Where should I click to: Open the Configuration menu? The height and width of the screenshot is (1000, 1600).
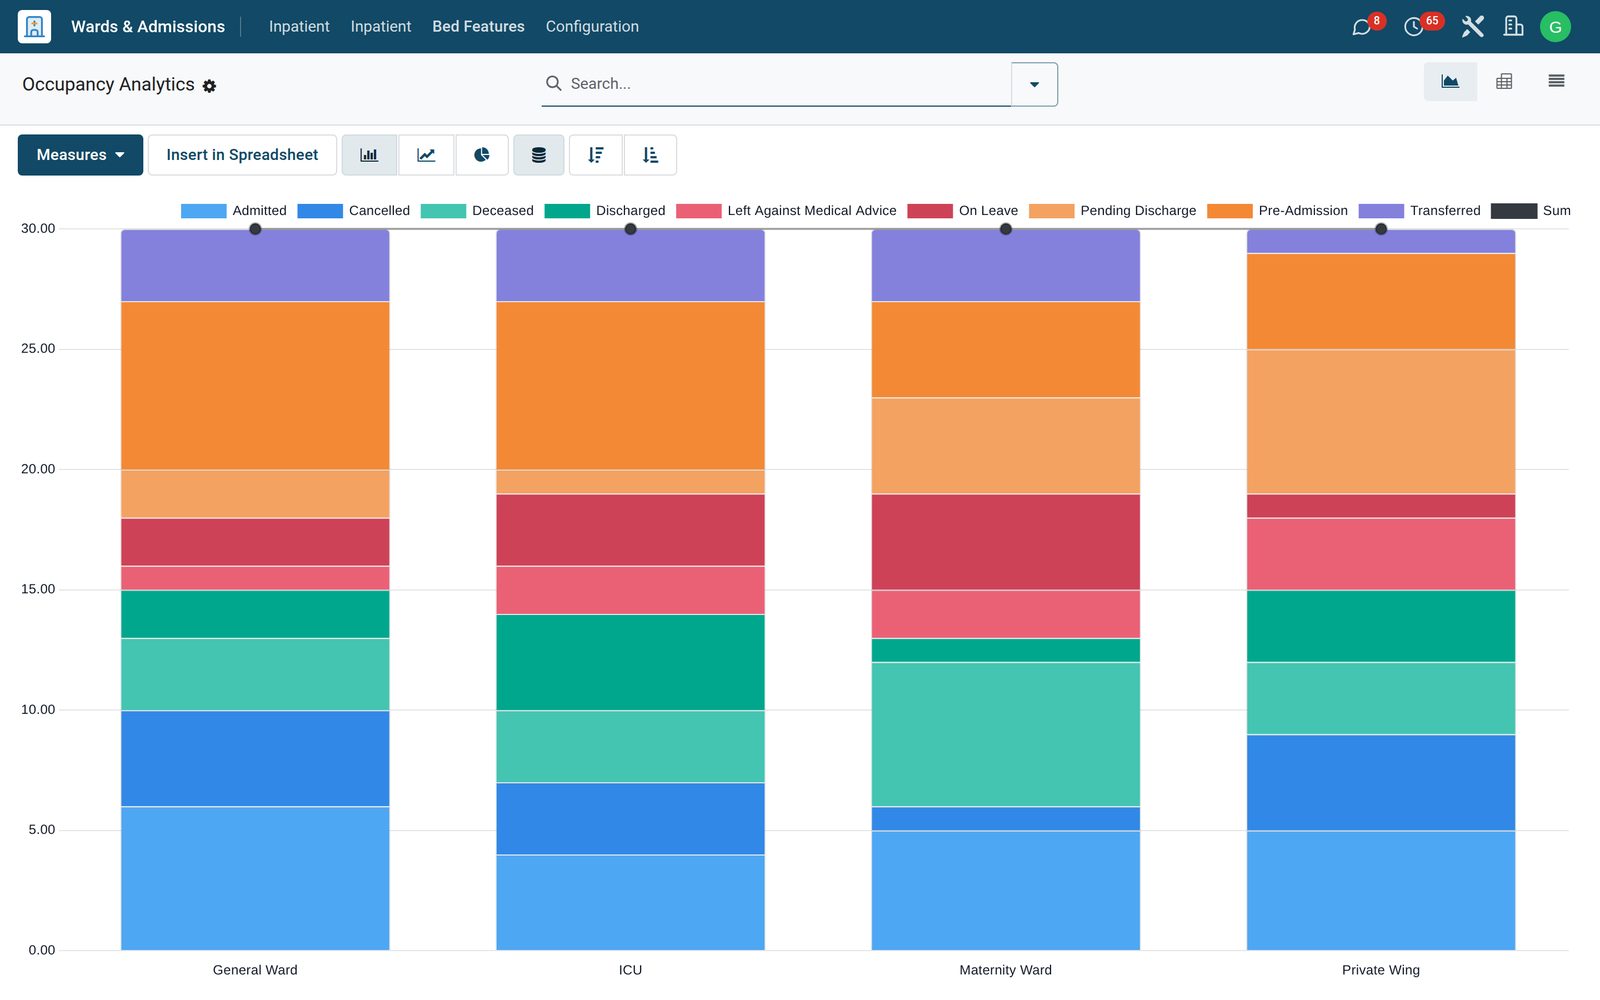point(592,27)
